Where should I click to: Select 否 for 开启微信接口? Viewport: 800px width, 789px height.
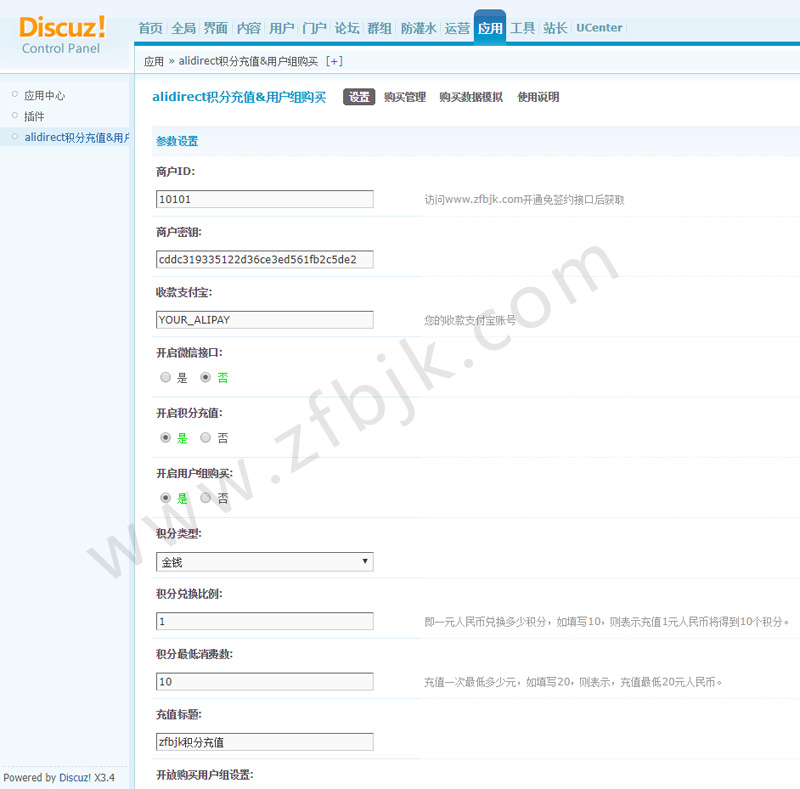tap(205, 377)
